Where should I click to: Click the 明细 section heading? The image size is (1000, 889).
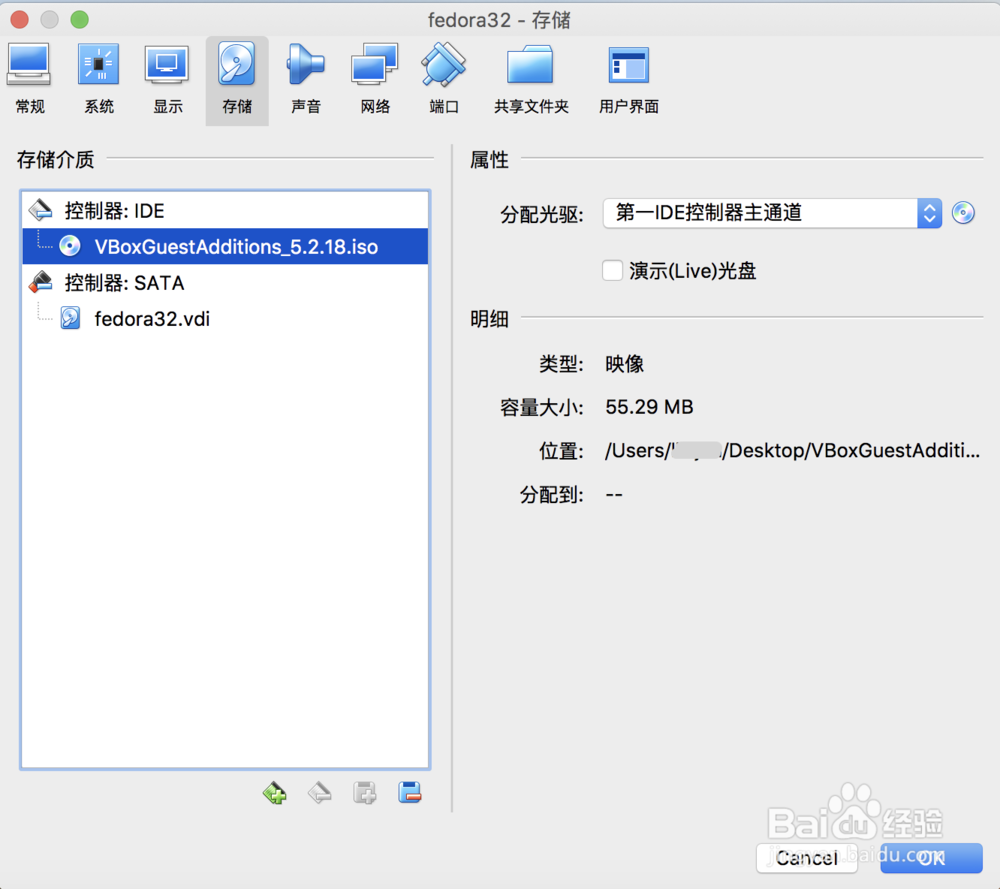pyautogui.click(x=489, y=318)
